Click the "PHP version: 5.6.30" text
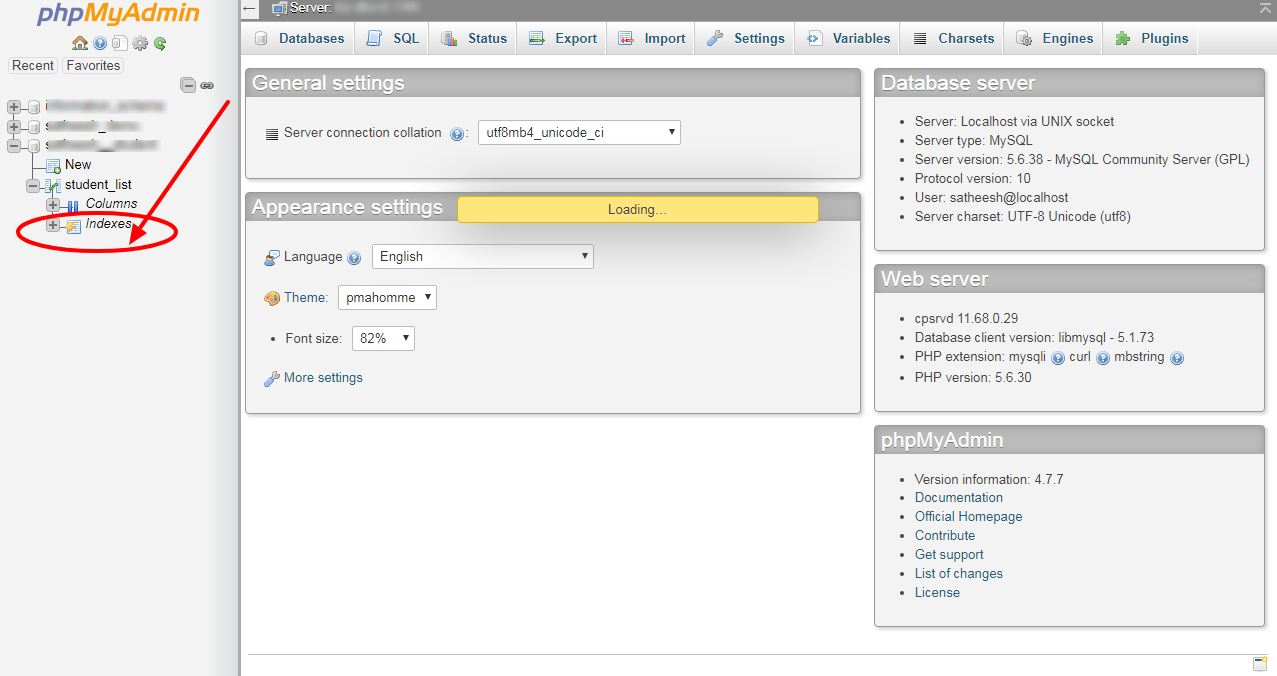Image resolution: width=1277 pixels, height=676 pixels. [973, 378]
